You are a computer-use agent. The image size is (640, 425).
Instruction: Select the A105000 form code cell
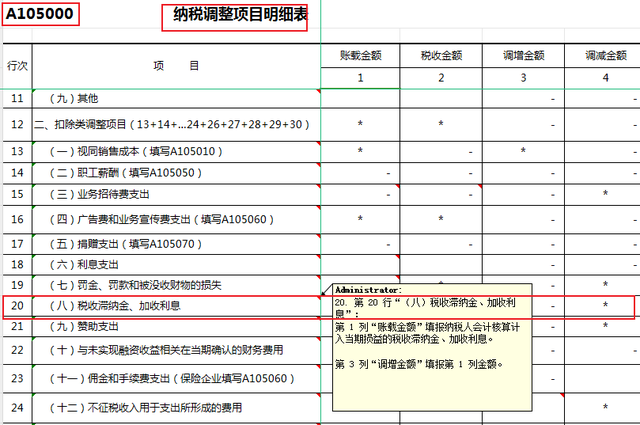click(x=40, y=14)
